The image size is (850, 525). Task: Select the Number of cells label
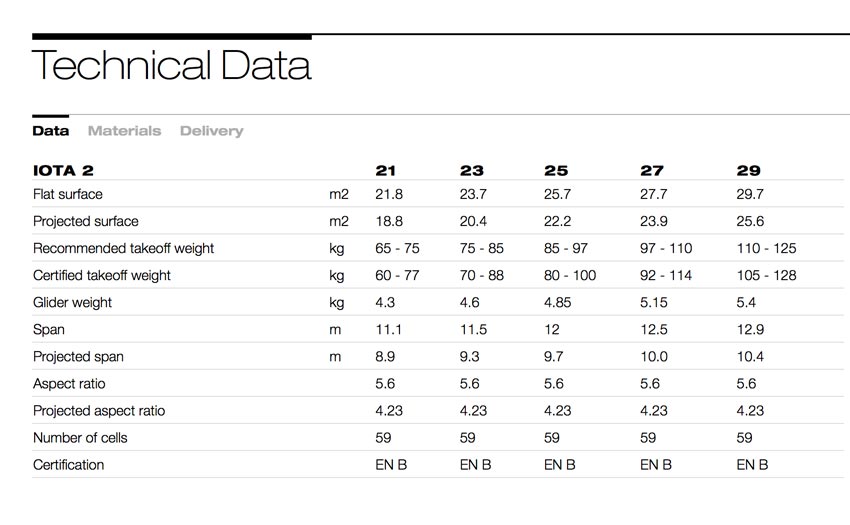pyautogui.click(x=80, y=438)
